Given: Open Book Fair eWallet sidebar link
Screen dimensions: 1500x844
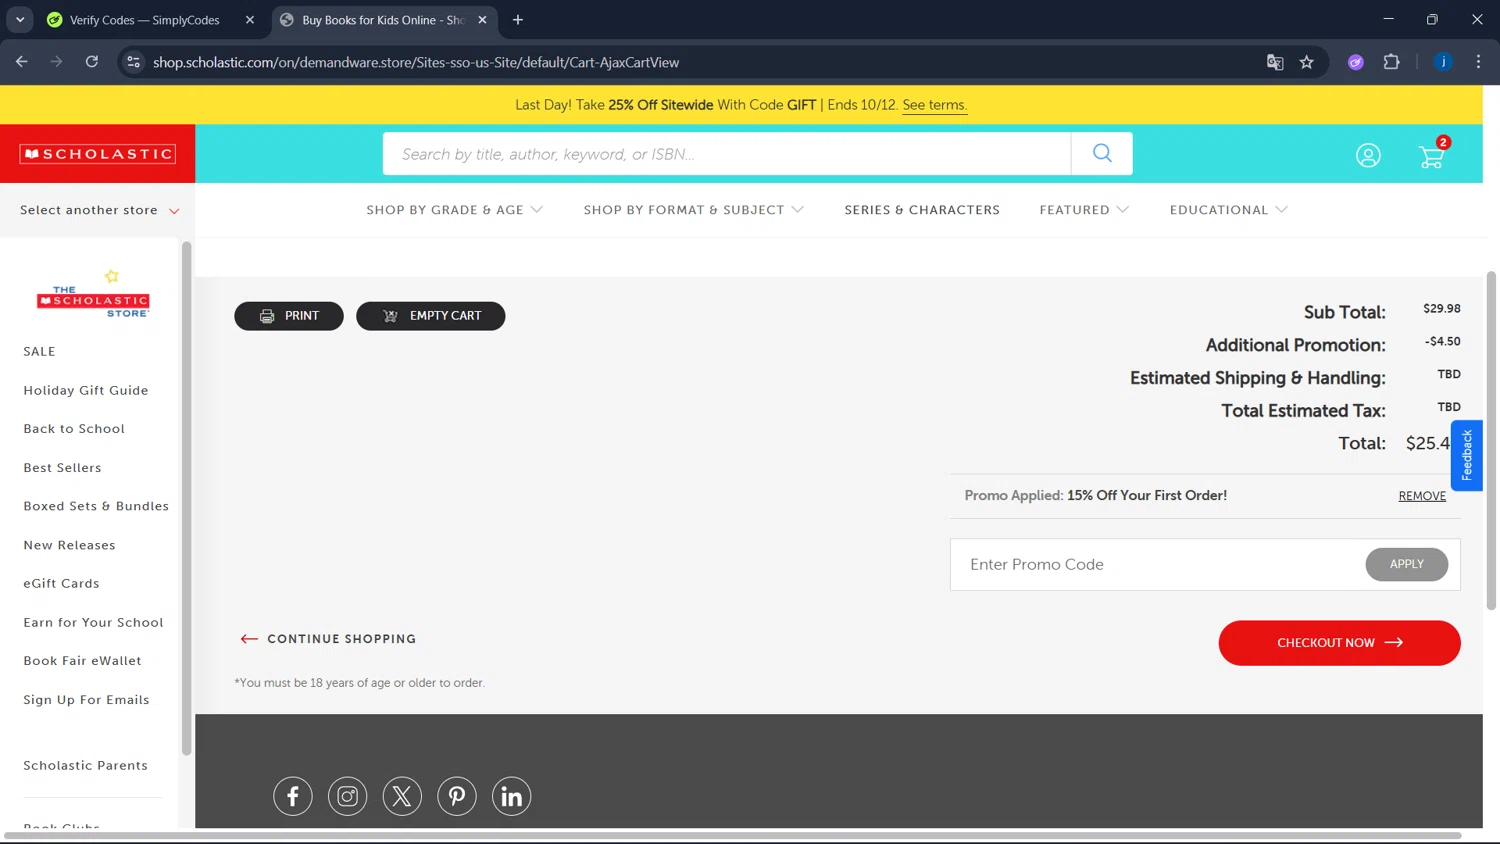Looking at the screenshot, I should click(x=82, y=661).
